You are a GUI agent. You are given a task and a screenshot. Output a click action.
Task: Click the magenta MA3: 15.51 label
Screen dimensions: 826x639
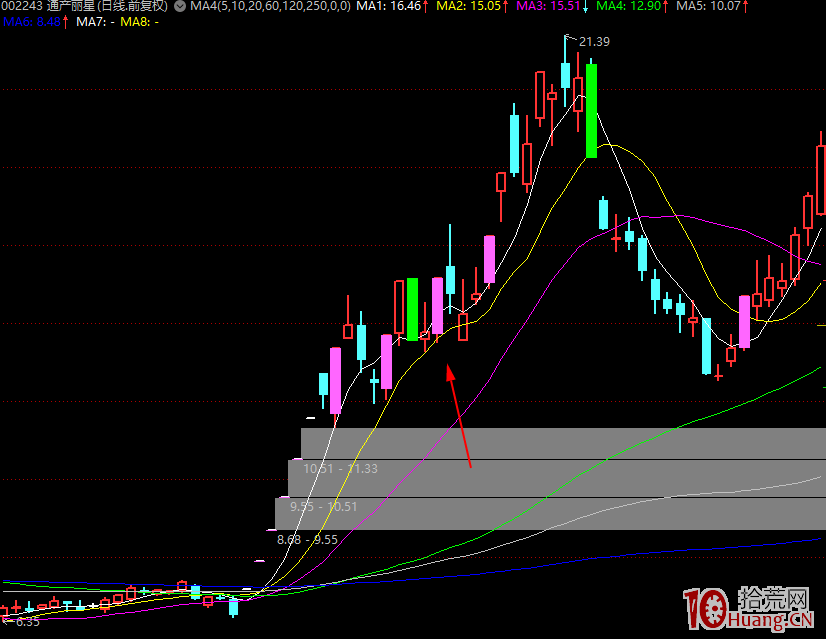pyautogui.click(x=551, y=6)
